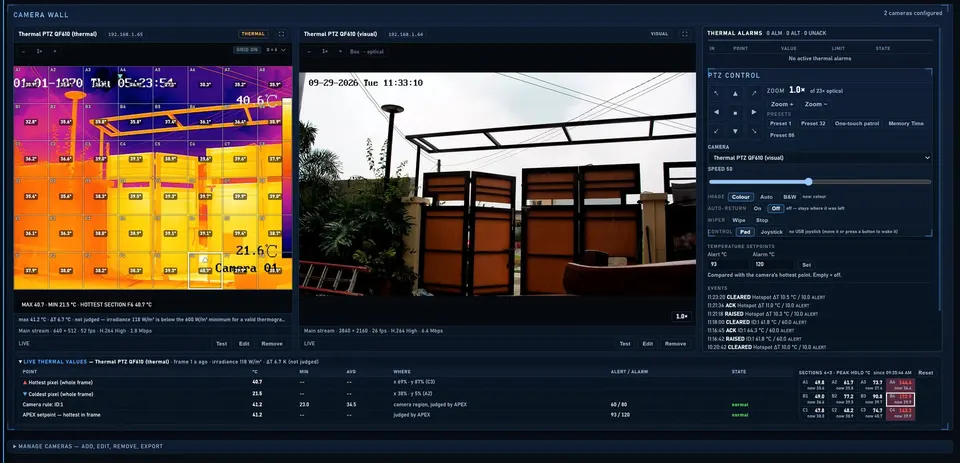Zoom in the visual feed with plus

tap(340, 51)
